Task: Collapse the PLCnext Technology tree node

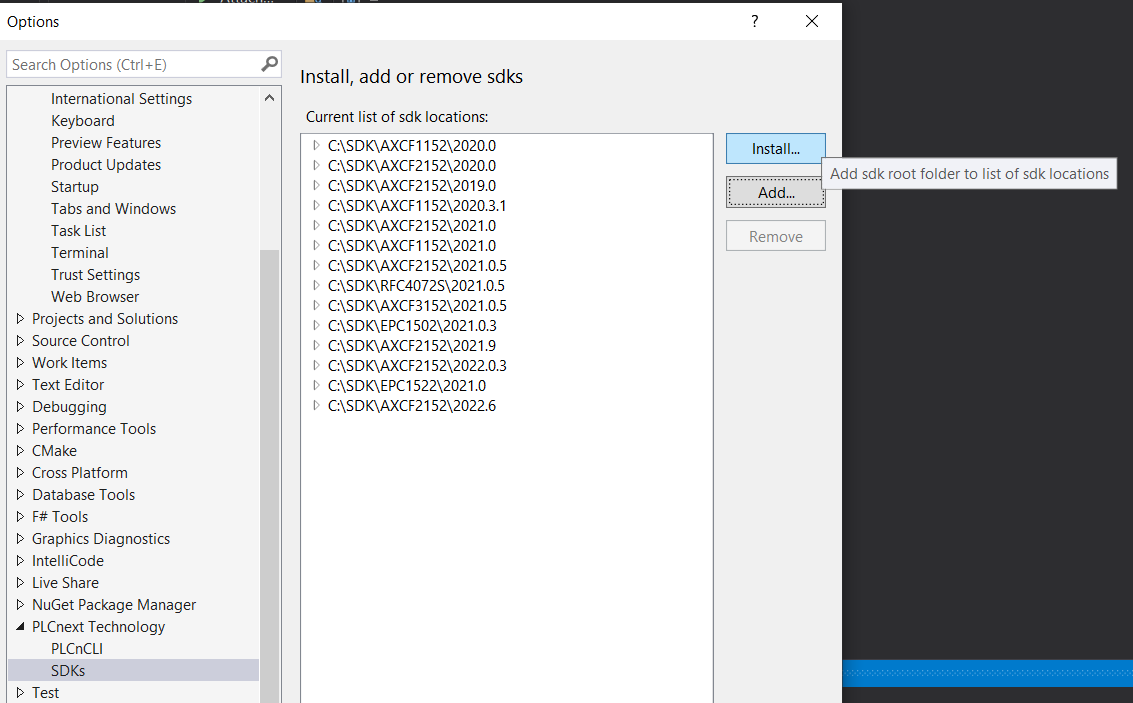Action: (22, 626)
